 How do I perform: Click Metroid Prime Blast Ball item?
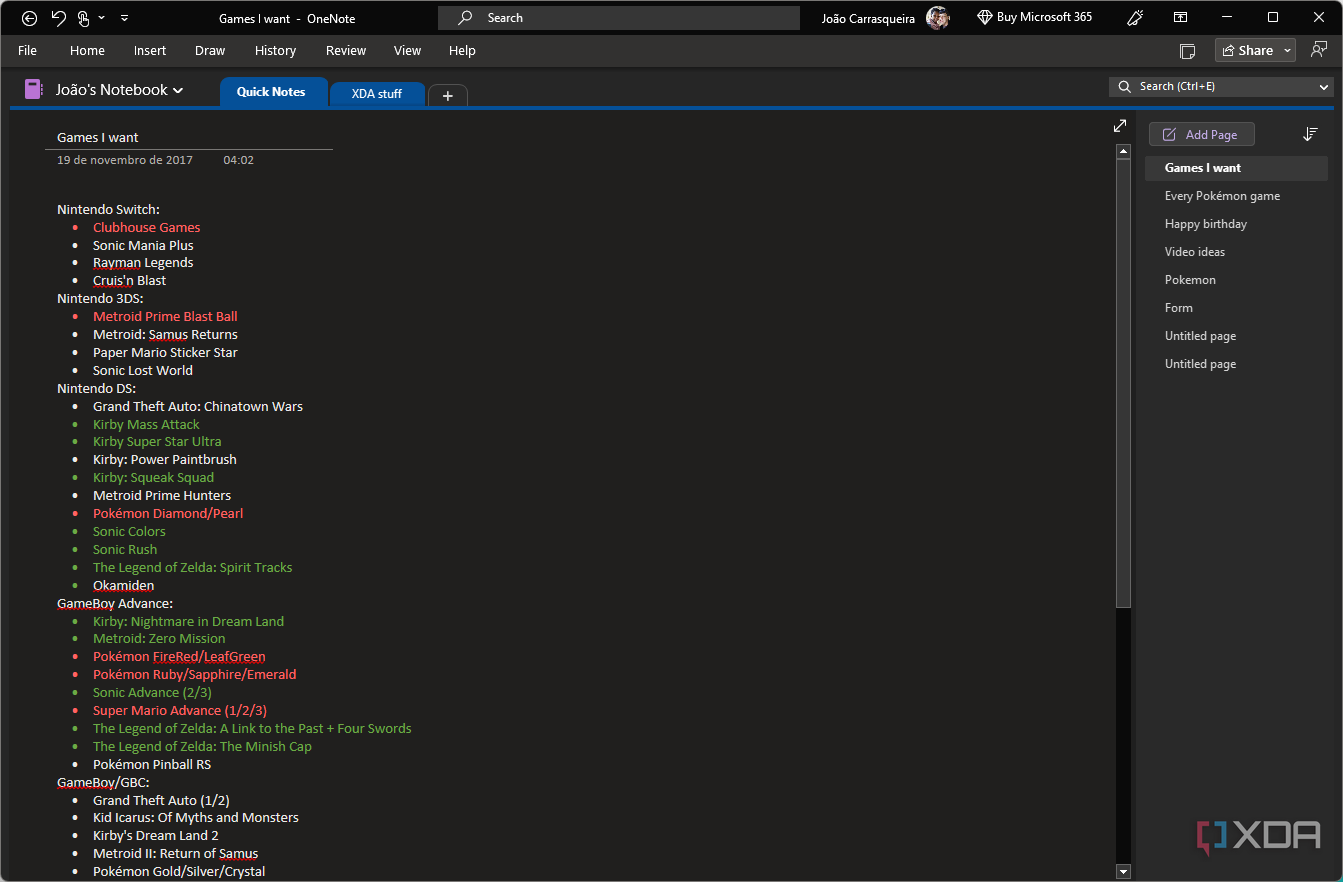pos(165,316)
